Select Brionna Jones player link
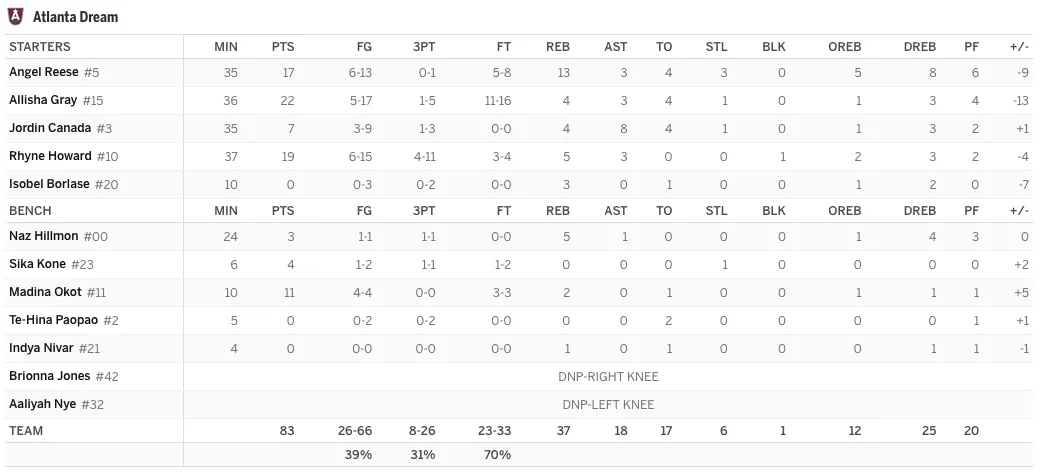1043x474 pixels. (x=50, y=376)
